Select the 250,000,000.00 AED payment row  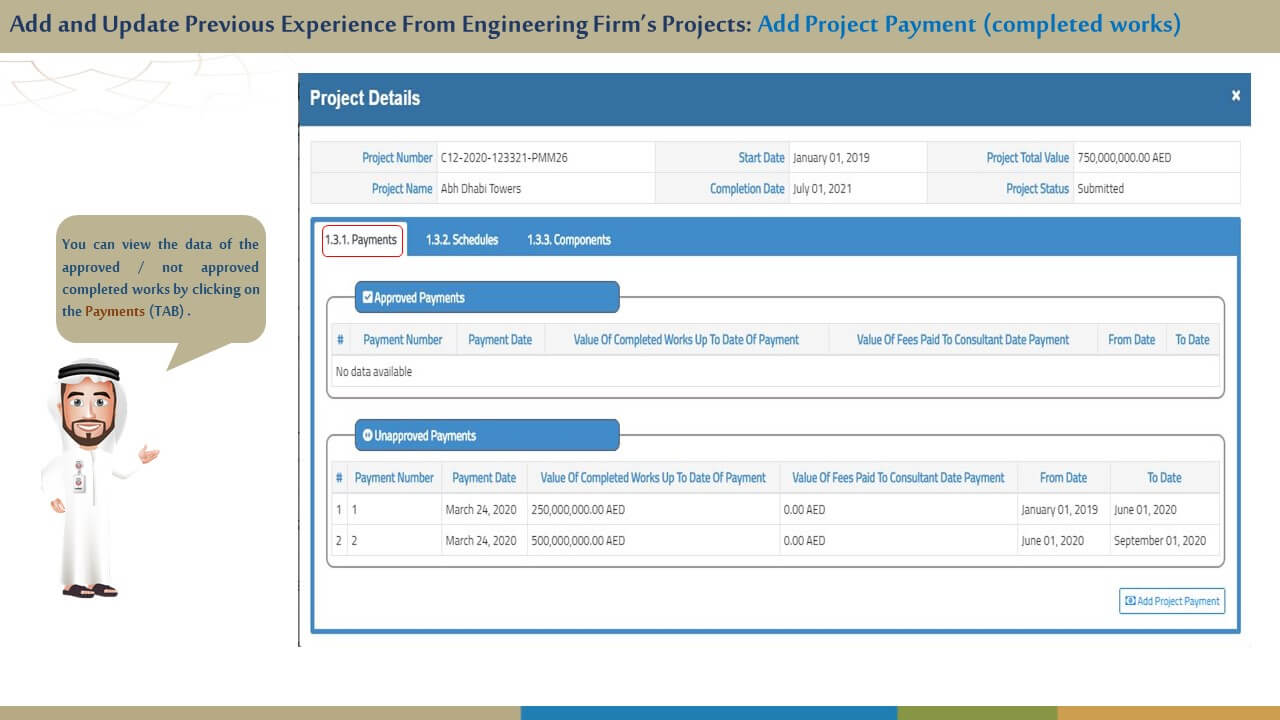[x=577, y=510]
